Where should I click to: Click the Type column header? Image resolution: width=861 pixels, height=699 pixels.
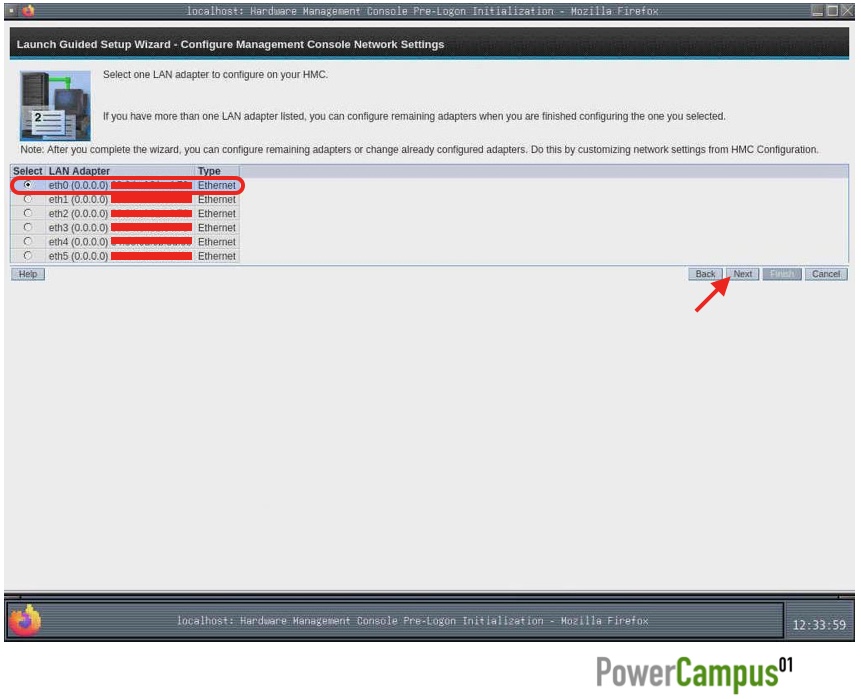pos(209,171)
